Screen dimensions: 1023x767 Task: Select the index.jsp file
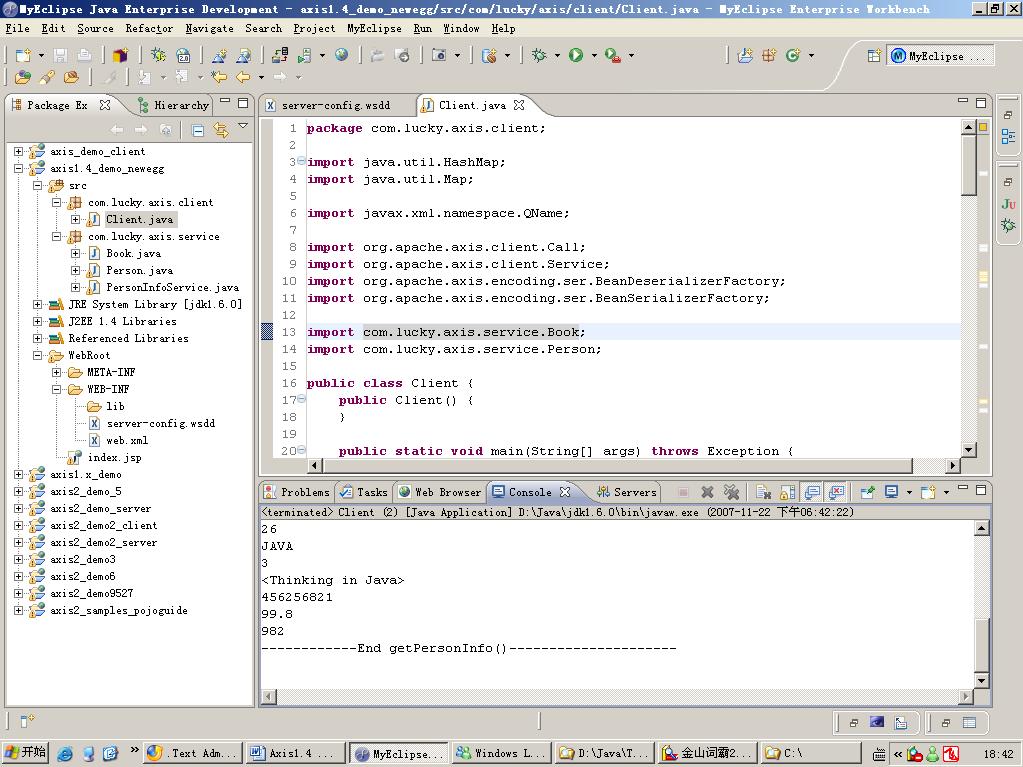tap(114, 457)
